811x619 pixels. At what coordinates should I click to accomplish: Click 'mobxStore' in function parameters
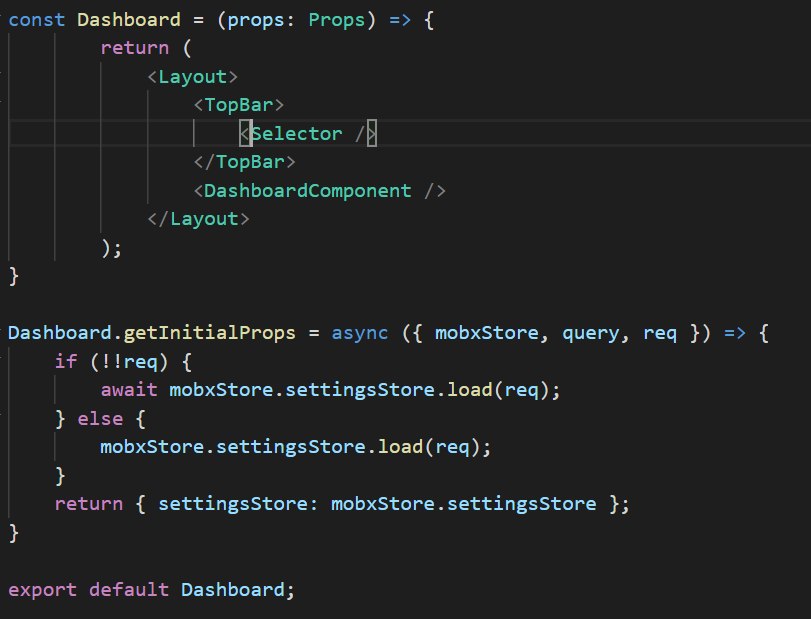[486, 333]
